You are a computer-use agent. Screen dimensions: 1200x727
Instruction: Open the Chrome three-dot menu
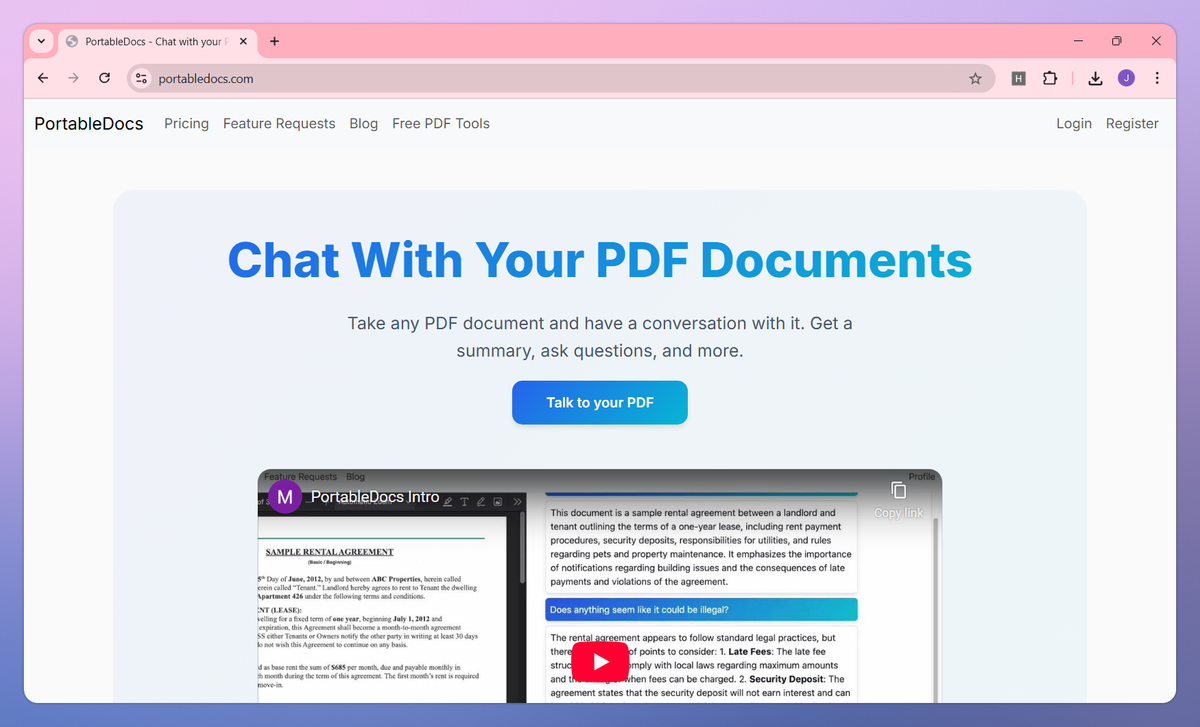[1157, 78]
